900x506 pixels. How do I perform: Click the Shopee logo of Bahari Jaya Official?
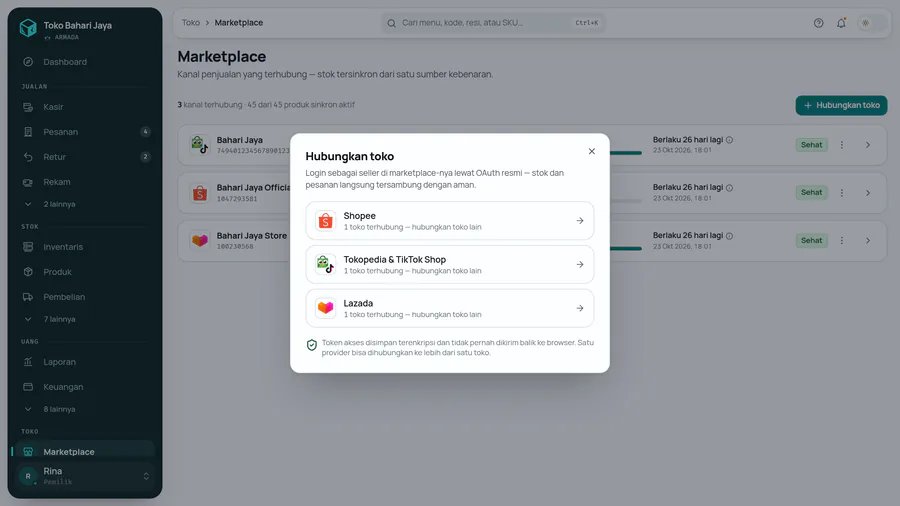[200, 193]
